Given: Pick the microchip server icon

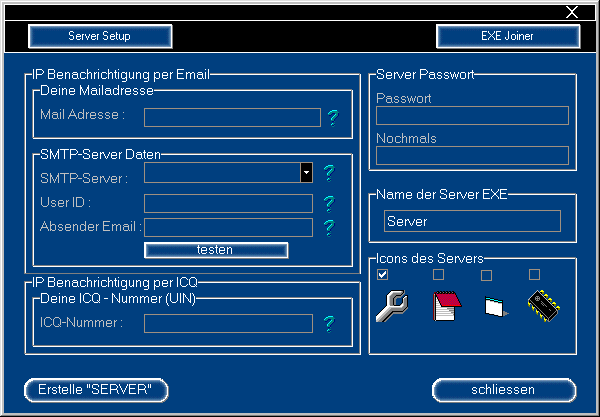Looking at the screenshot, I should pos(541,306).
